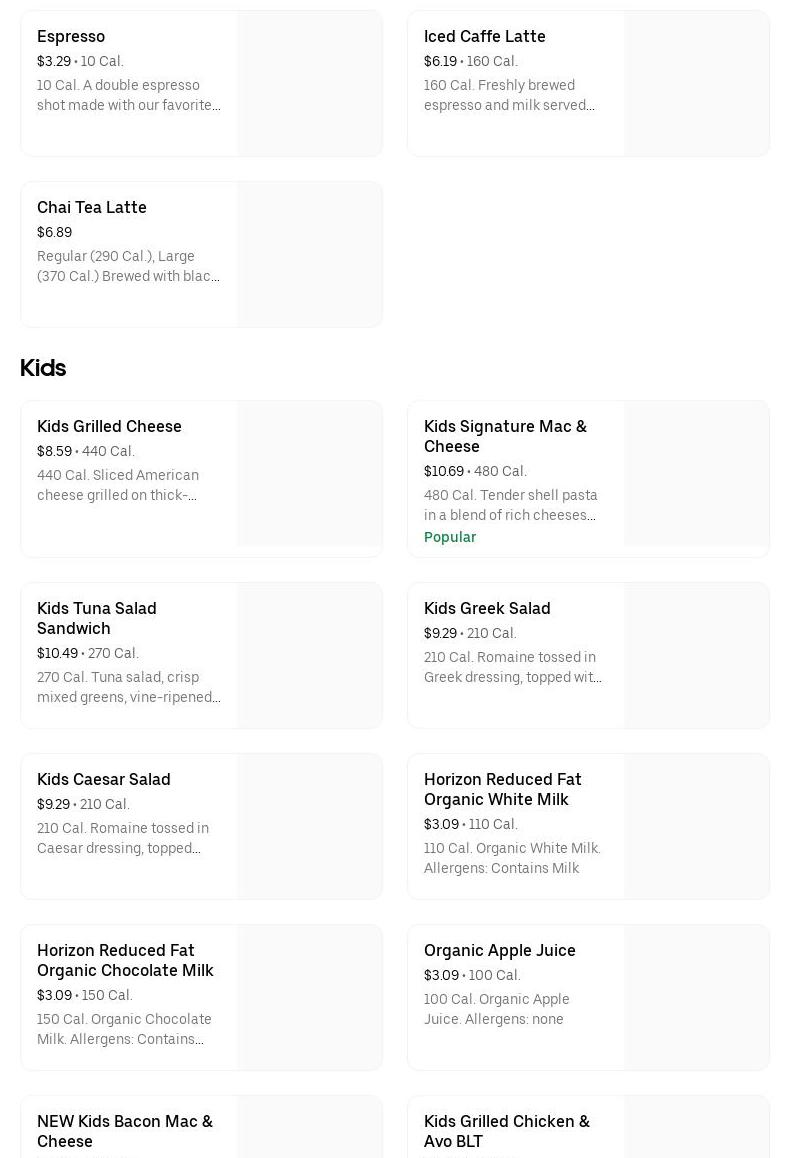Screen dimensions: 804x1158
Task: Click Popular label on Kids Signature Mac
Action: click(450, 537)
